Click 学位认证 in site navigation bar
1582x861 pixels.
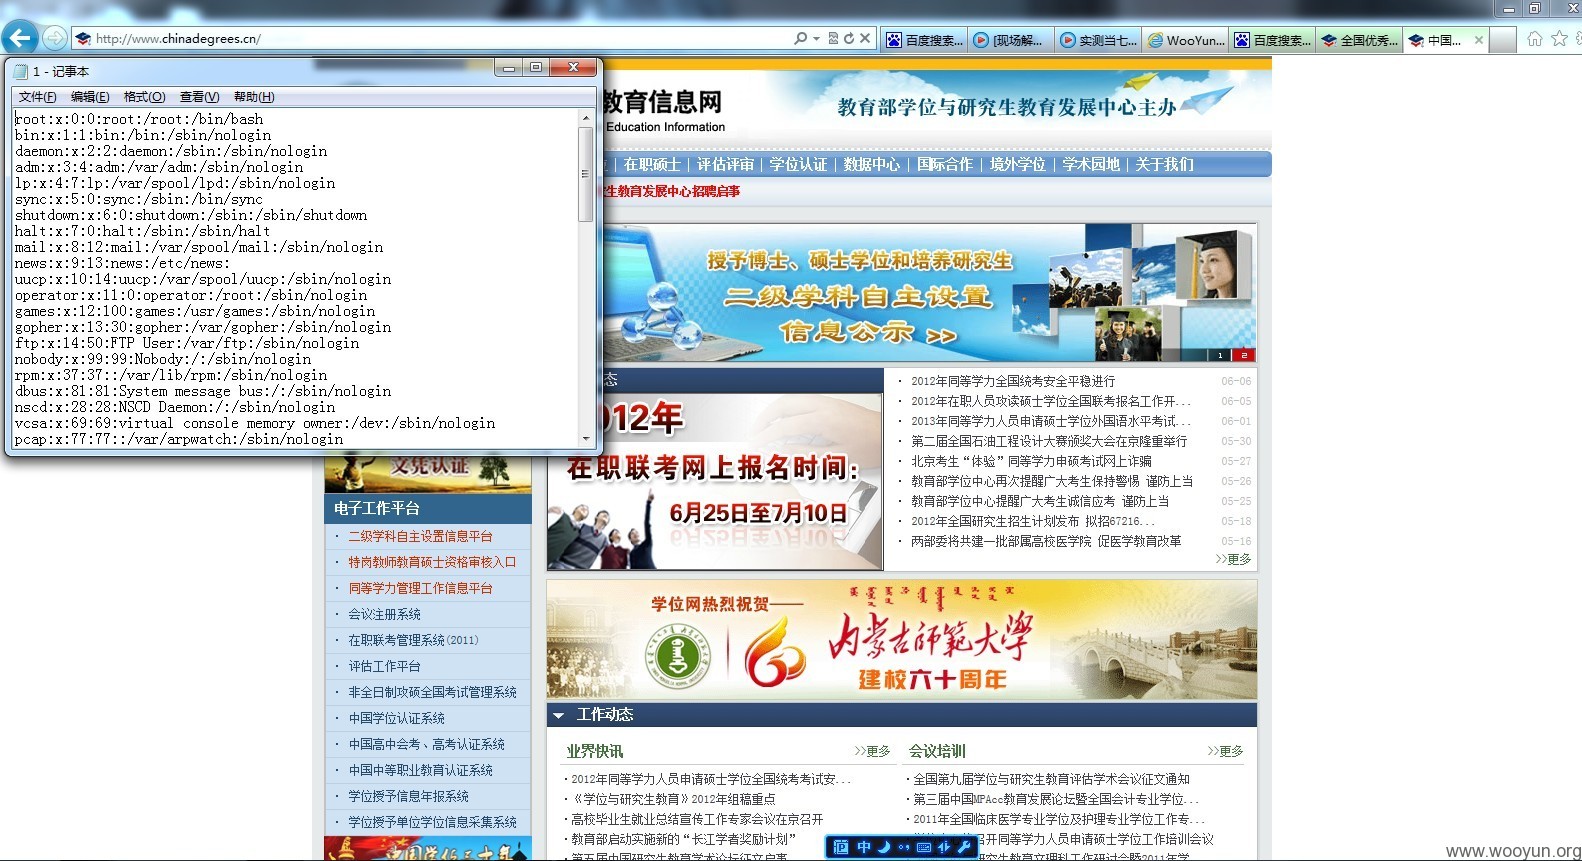798,164
